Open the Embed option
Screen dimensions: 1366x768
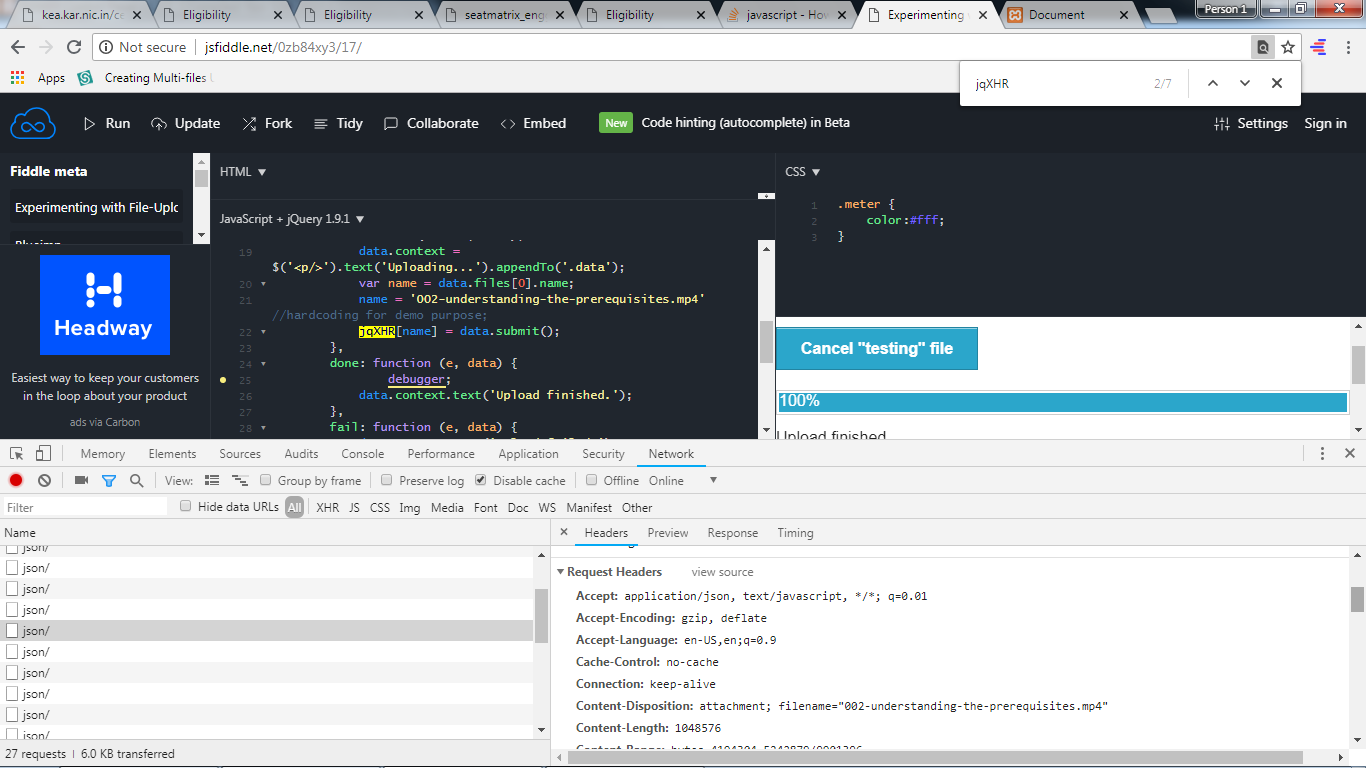pos(533,123)
